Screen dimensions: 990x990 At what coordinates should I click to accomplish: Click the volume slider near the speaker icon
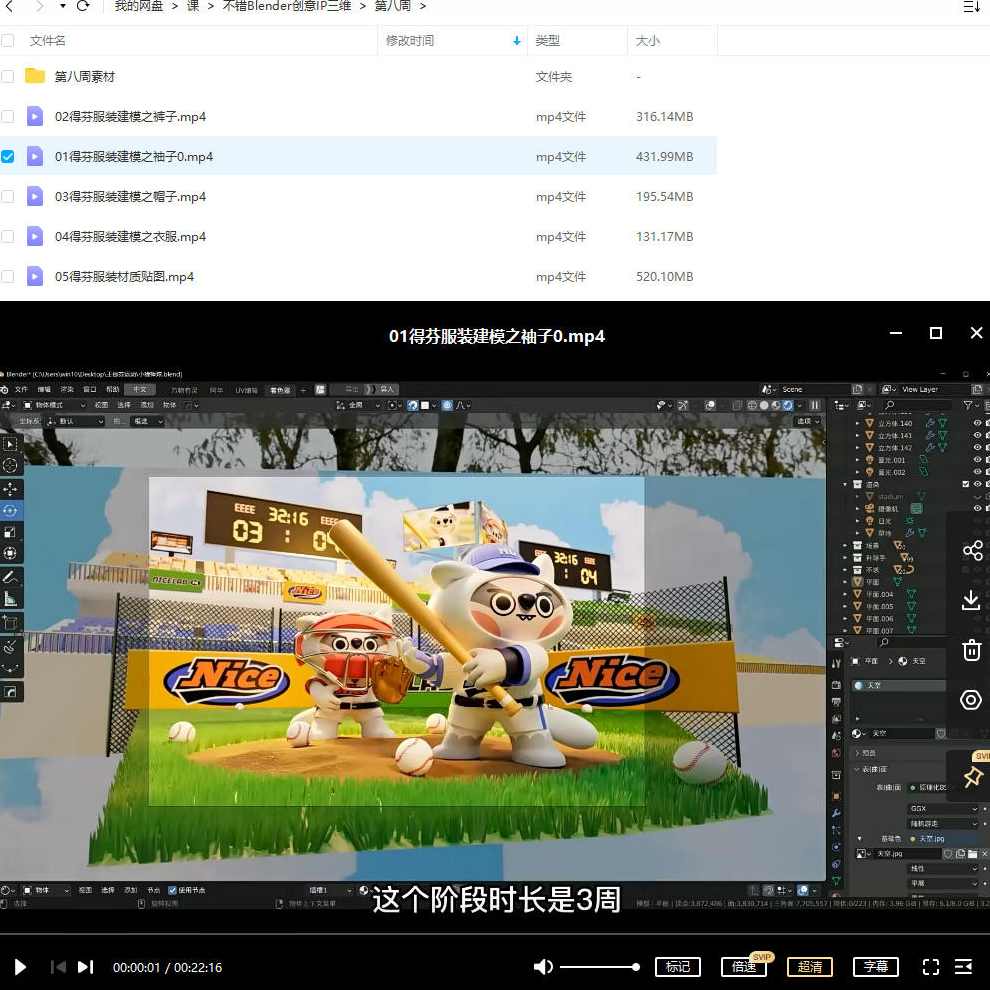[x=598, y=967]
